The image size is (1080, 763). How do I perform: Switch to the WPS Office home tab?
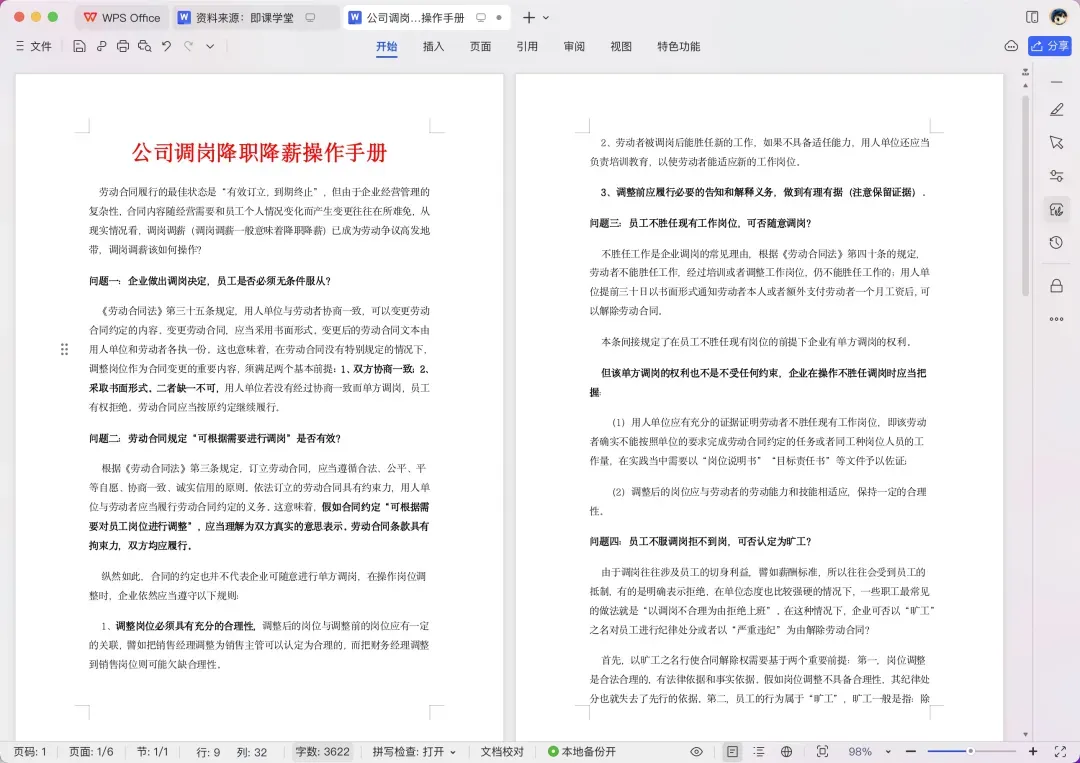pyautogui.click(x=122, y=17)
